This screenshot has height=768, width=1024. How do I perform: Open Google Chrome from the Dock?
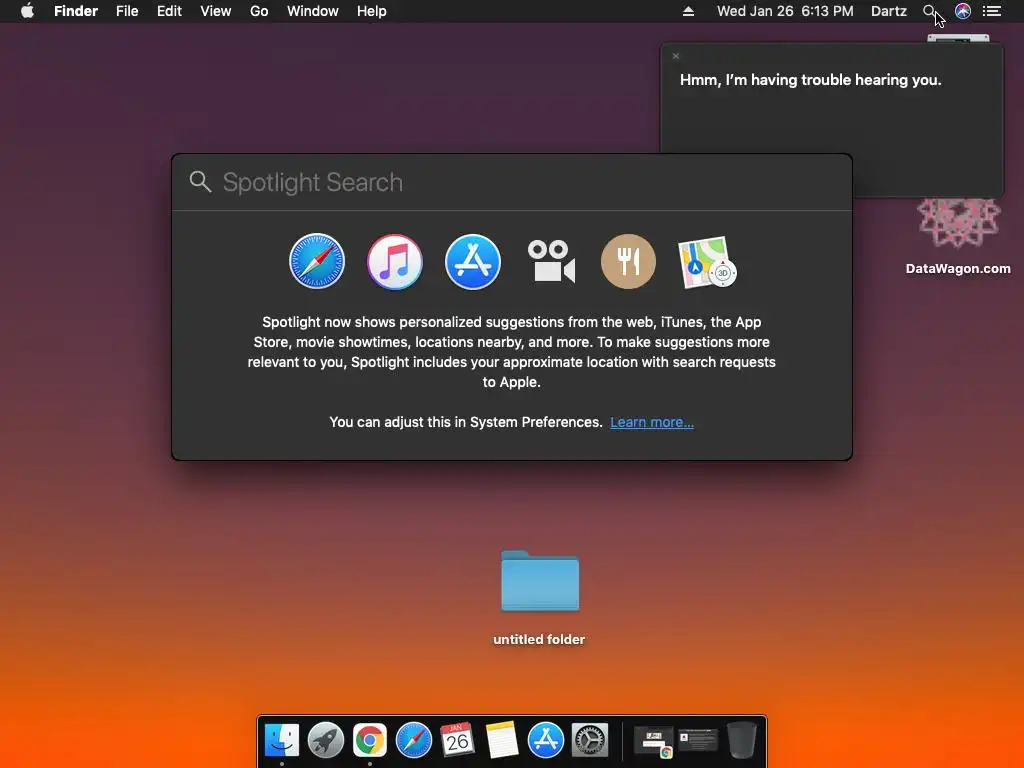[370, 740]
